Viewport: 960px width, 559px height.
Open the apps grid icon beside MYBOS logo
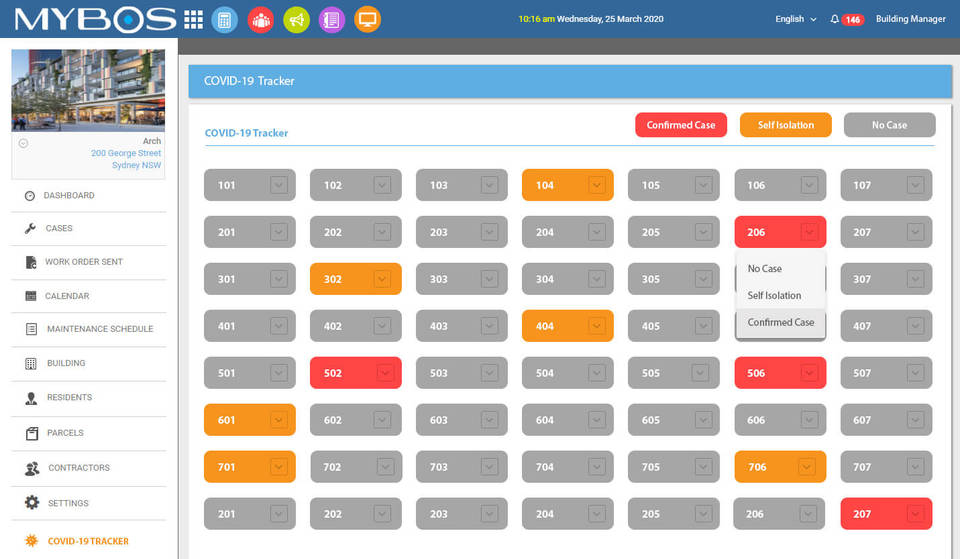193,20
